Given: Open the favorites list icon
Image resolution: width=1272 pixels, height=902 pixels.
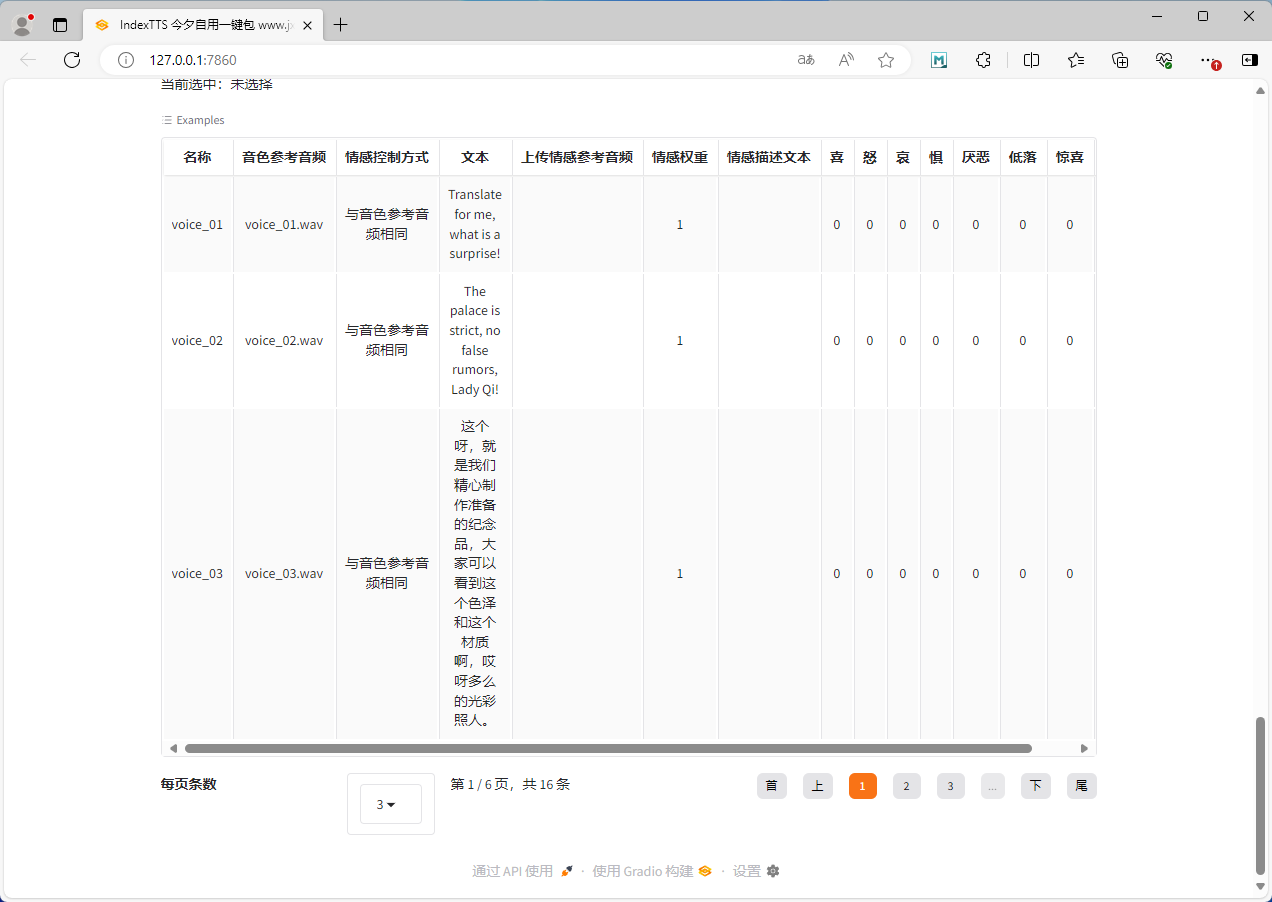Looking at the screenshot, I should click(1076, 60).
